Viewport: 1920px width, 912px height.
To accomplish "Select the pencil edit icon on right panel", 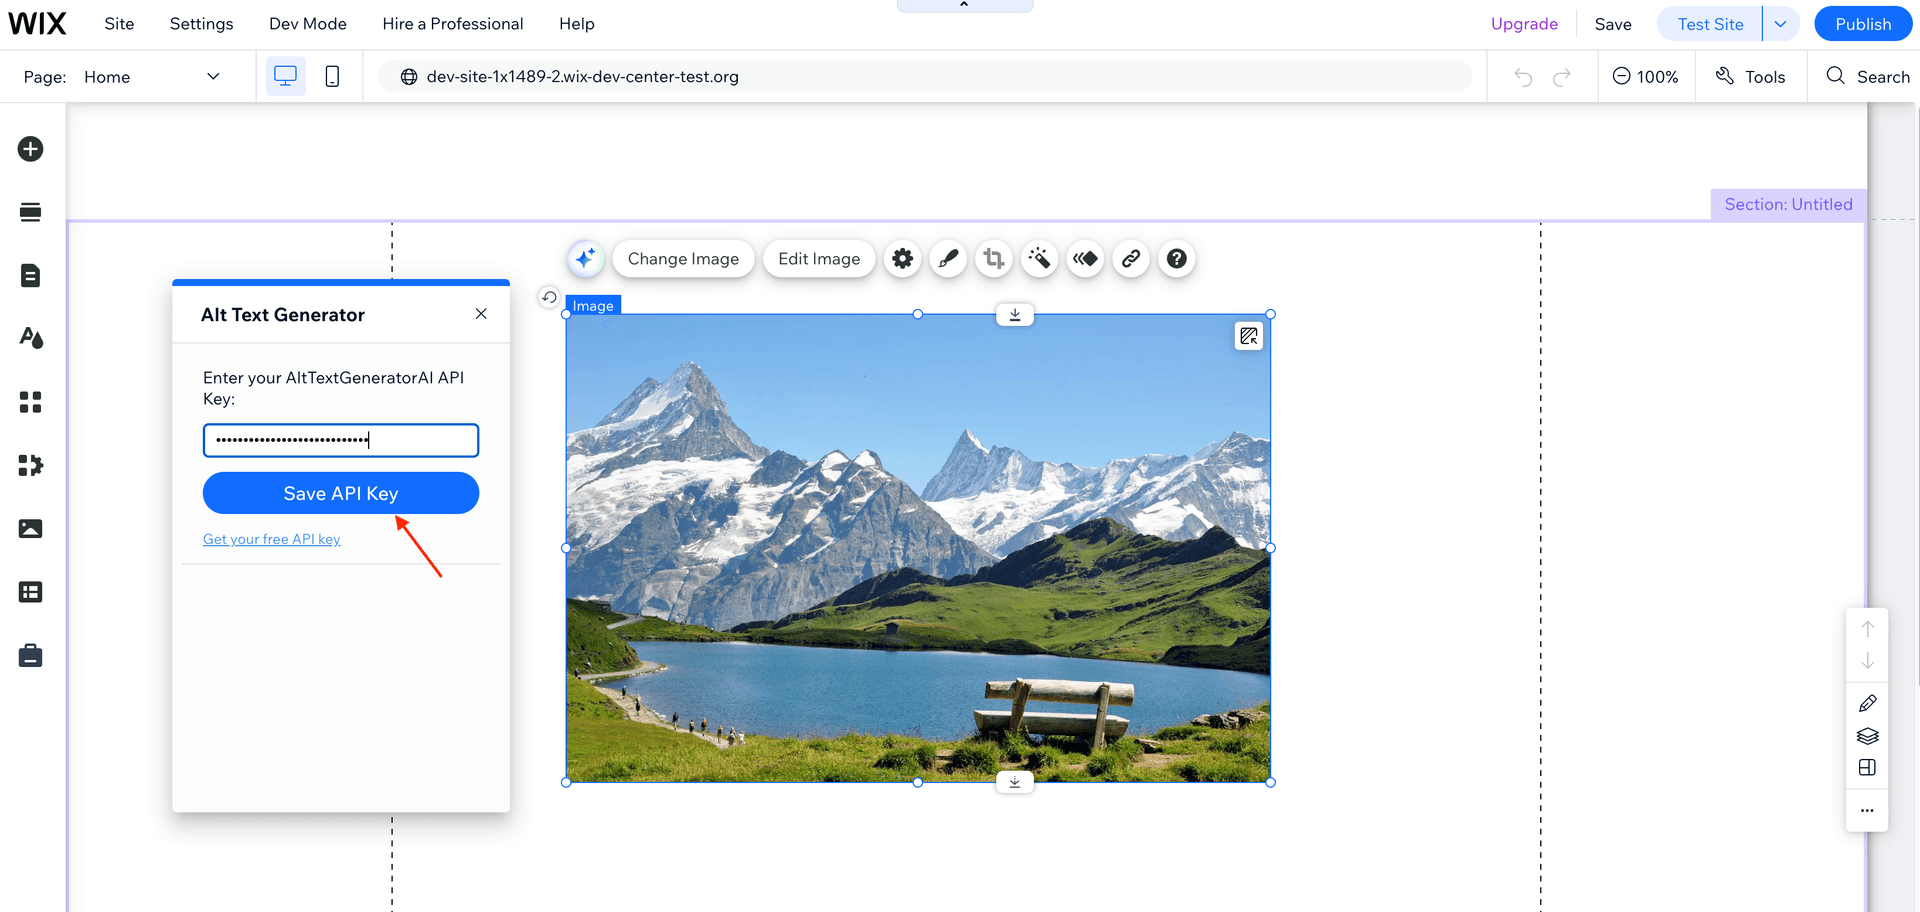I will 1867,703.
